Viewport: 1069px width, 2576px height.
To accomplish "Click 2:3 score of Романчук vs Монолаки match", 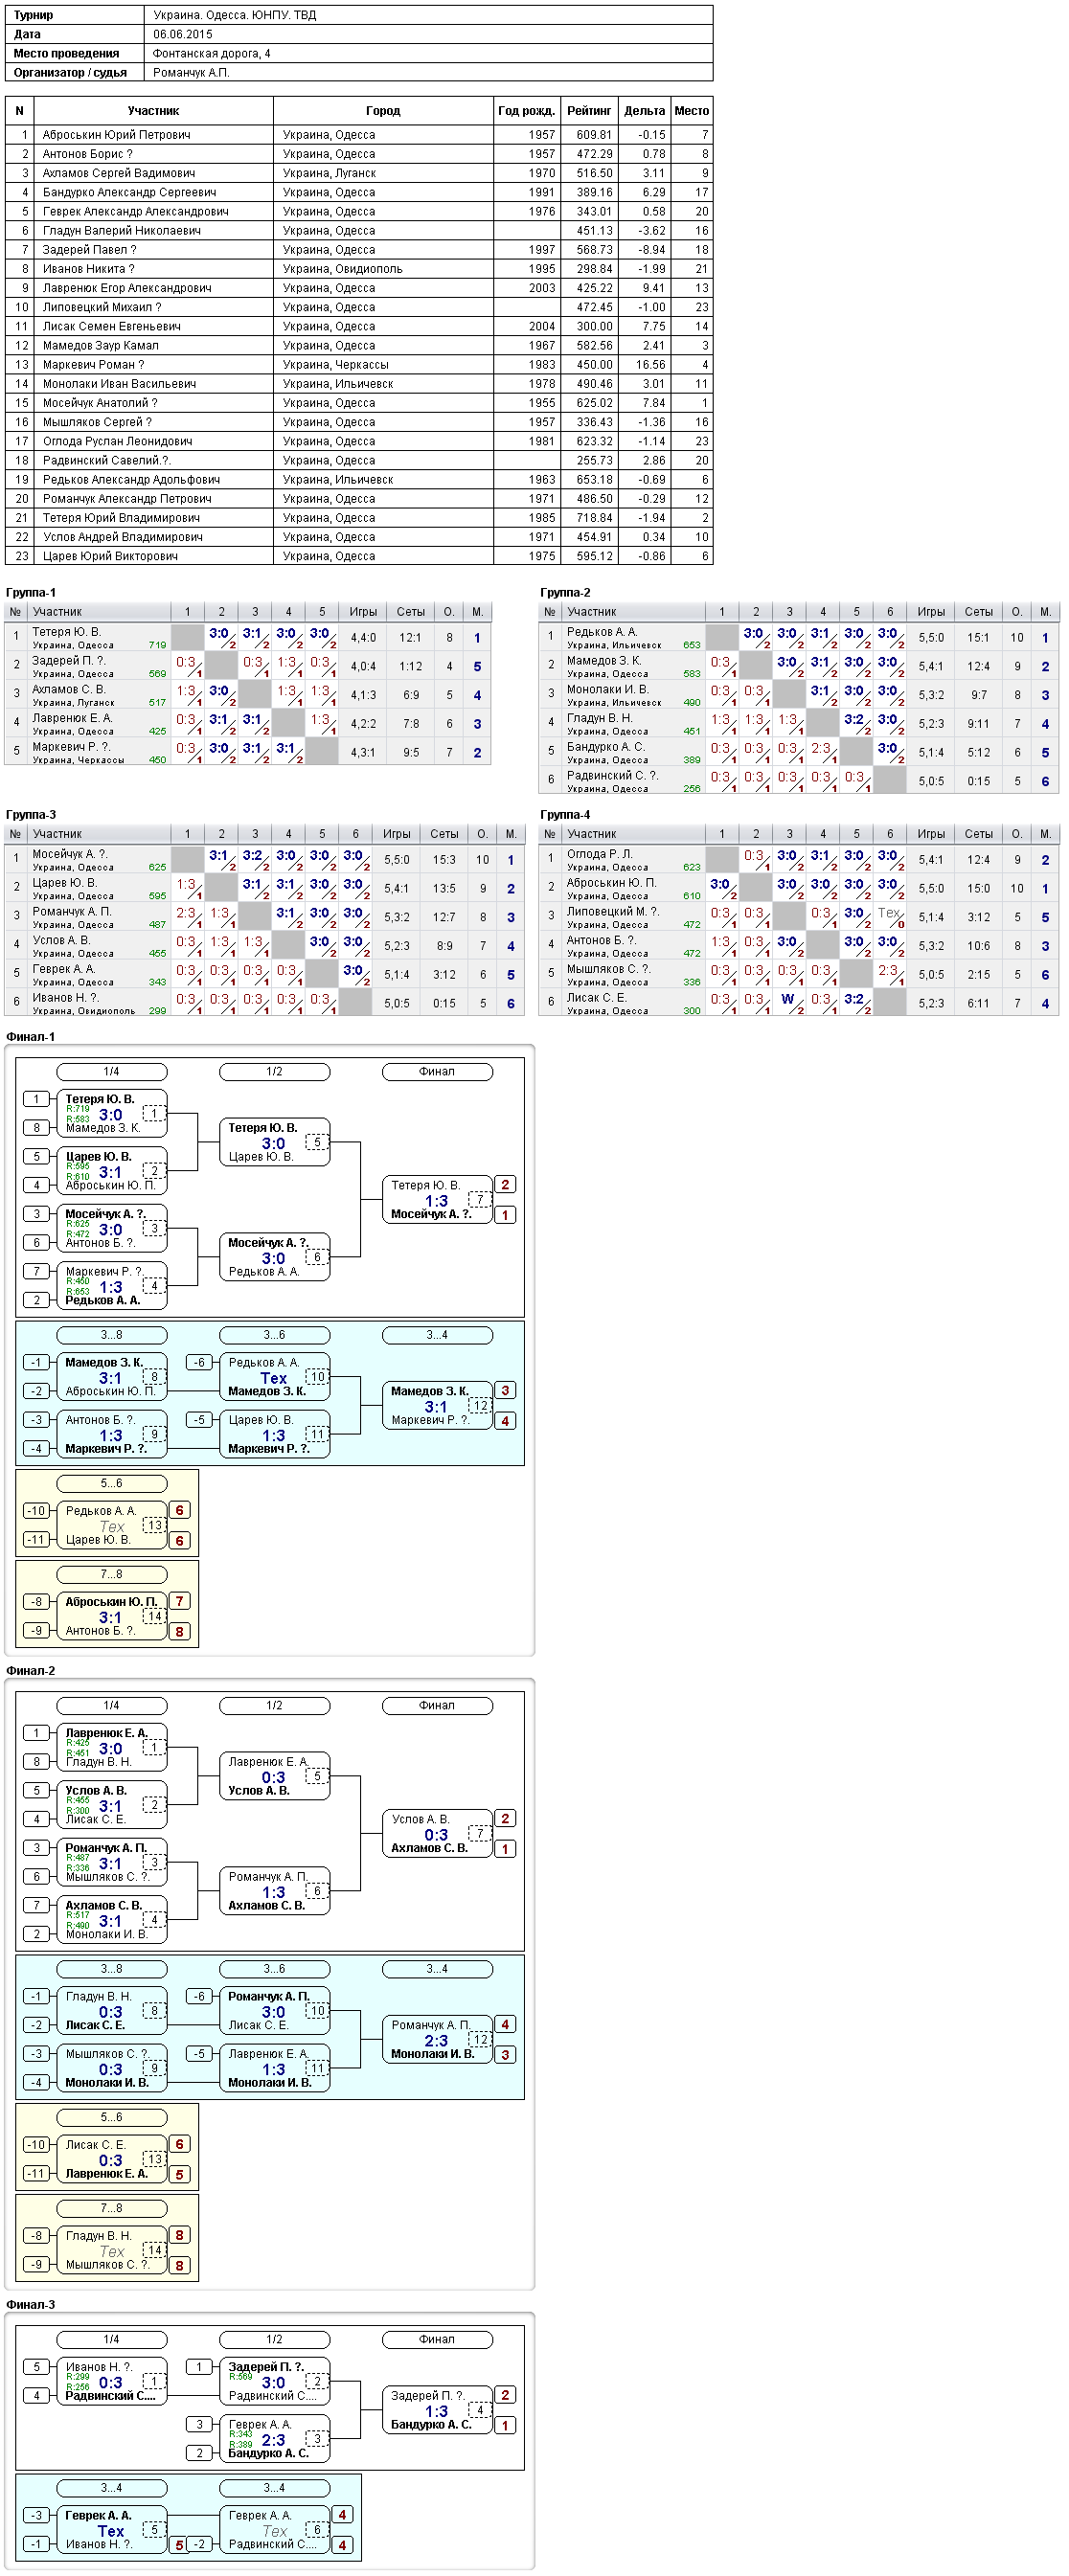I will pos(436,2041).
